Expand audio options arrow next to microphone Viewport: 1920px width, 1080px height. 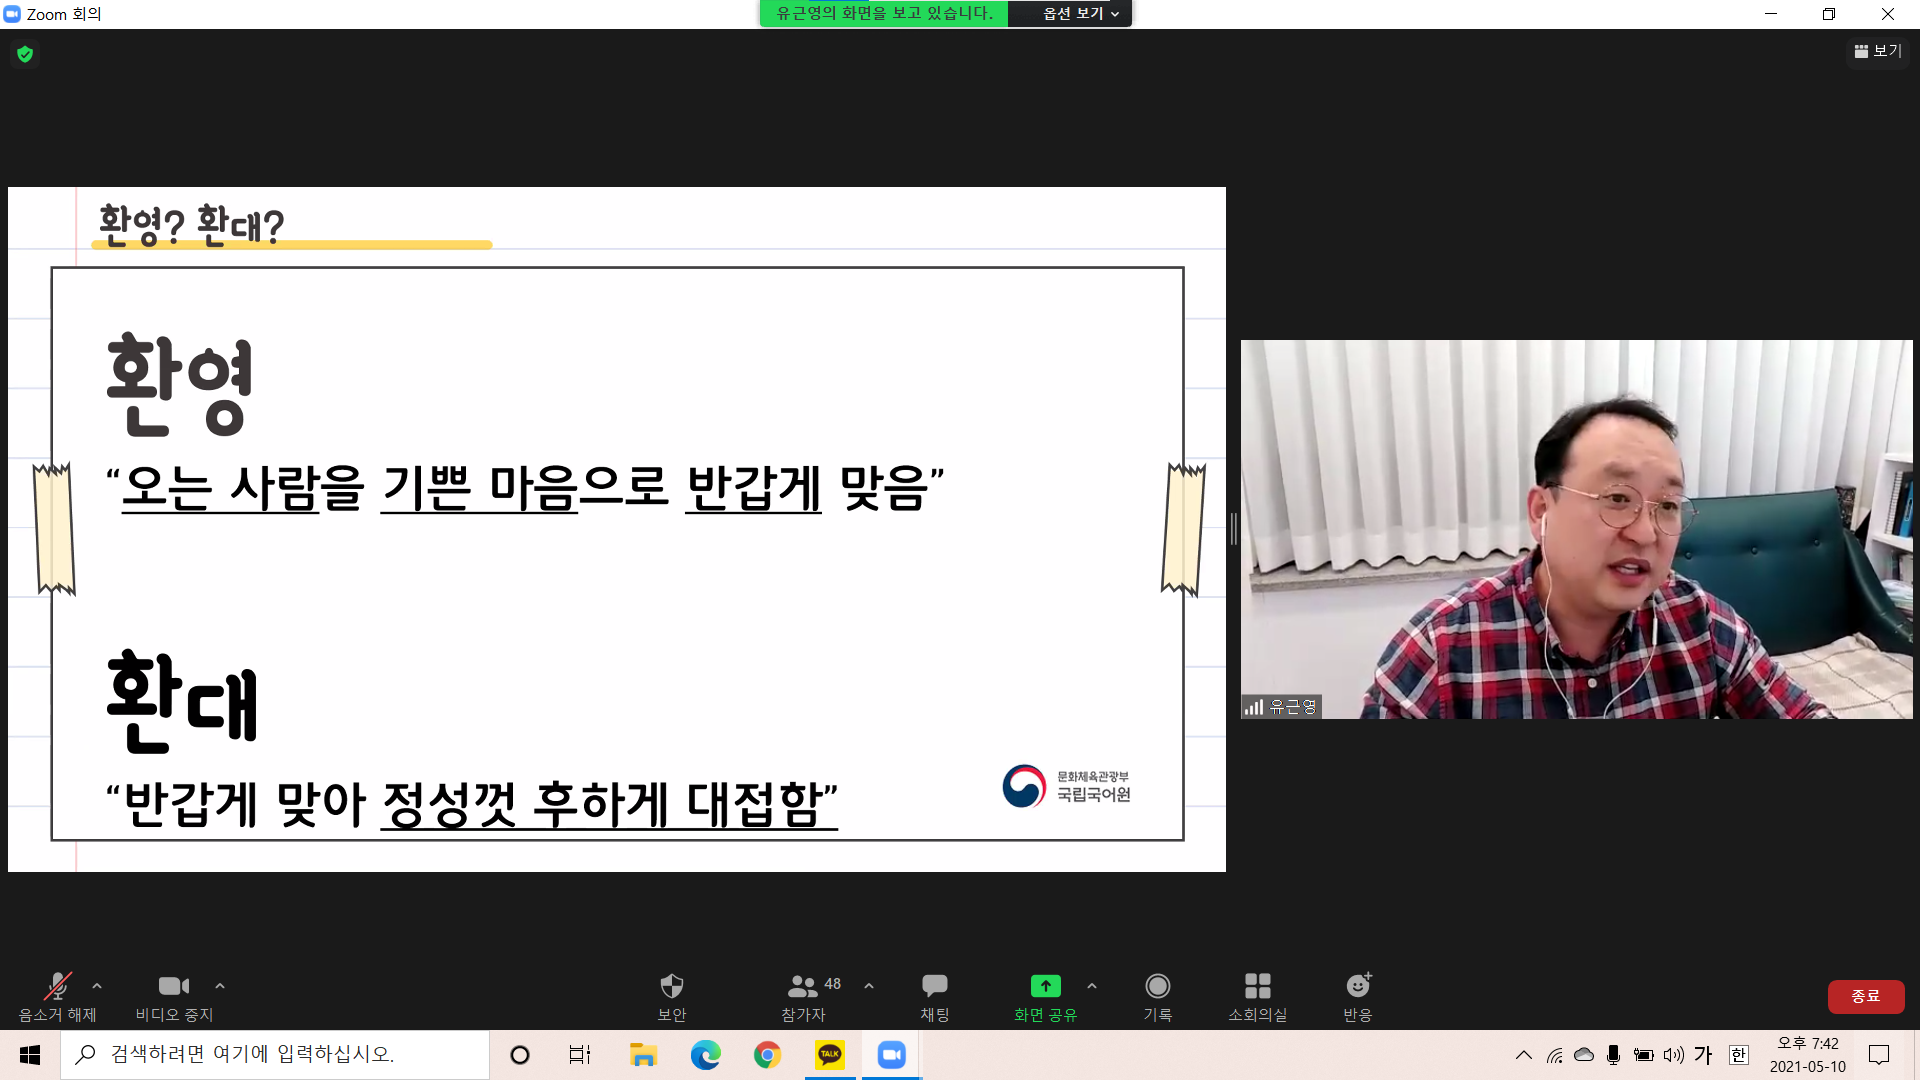[x=97, y=986]
